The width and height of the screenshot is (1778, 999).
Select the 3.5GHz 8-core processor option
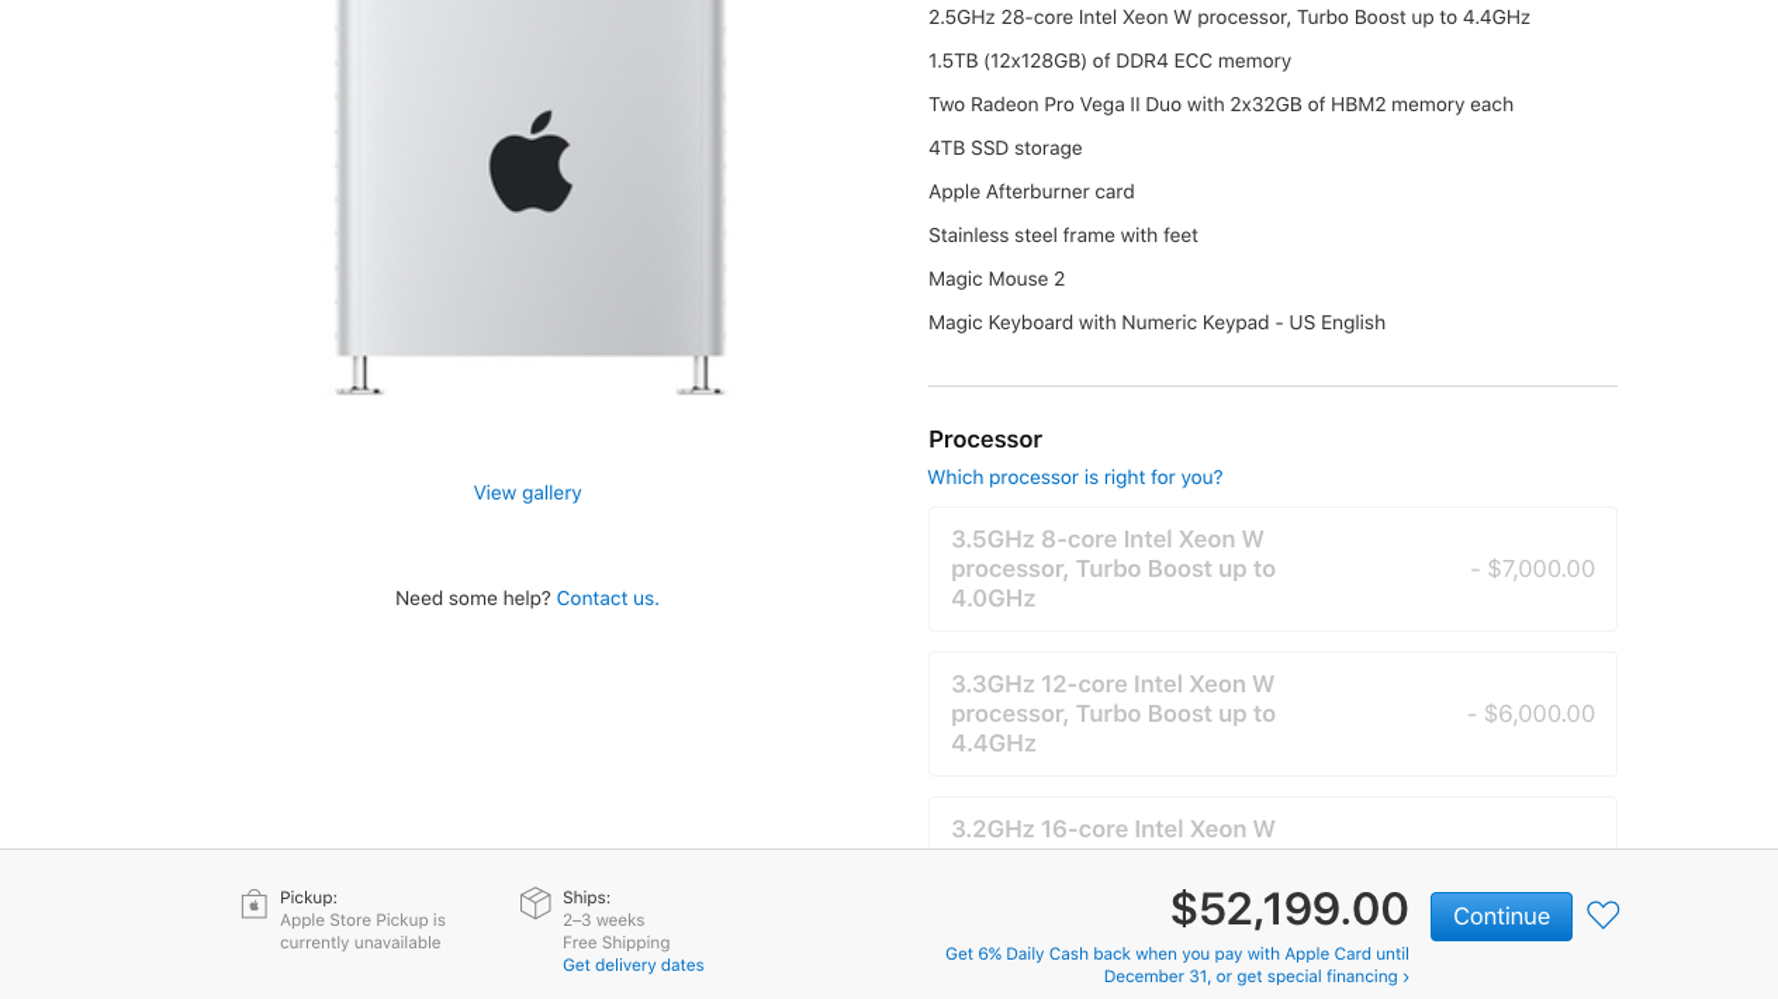[x=1271, y=569]
